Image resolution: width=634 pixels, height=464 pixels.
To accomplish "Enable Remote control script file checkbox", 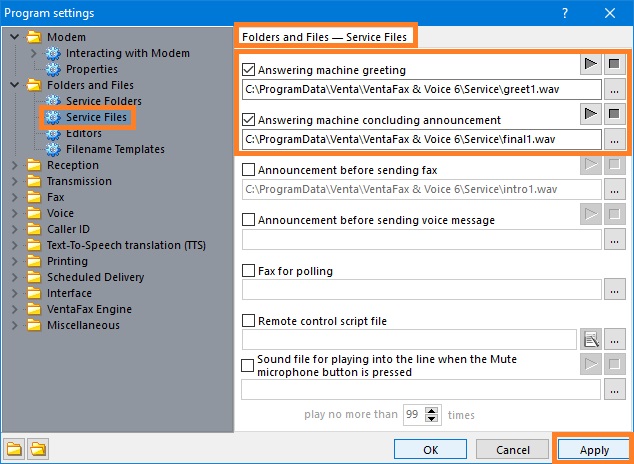I will [248, 321].
